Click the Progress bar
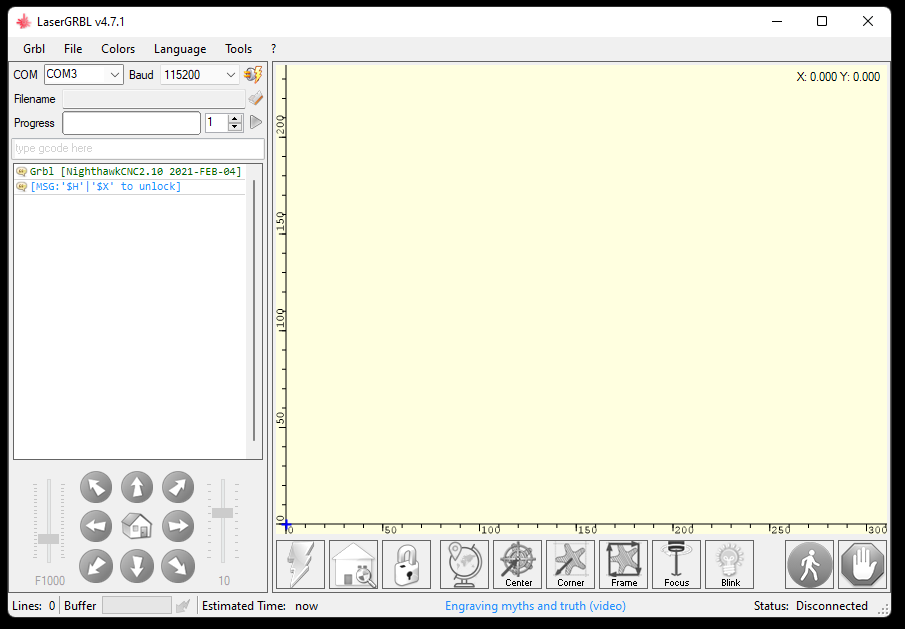 click(x=132, y=123)
